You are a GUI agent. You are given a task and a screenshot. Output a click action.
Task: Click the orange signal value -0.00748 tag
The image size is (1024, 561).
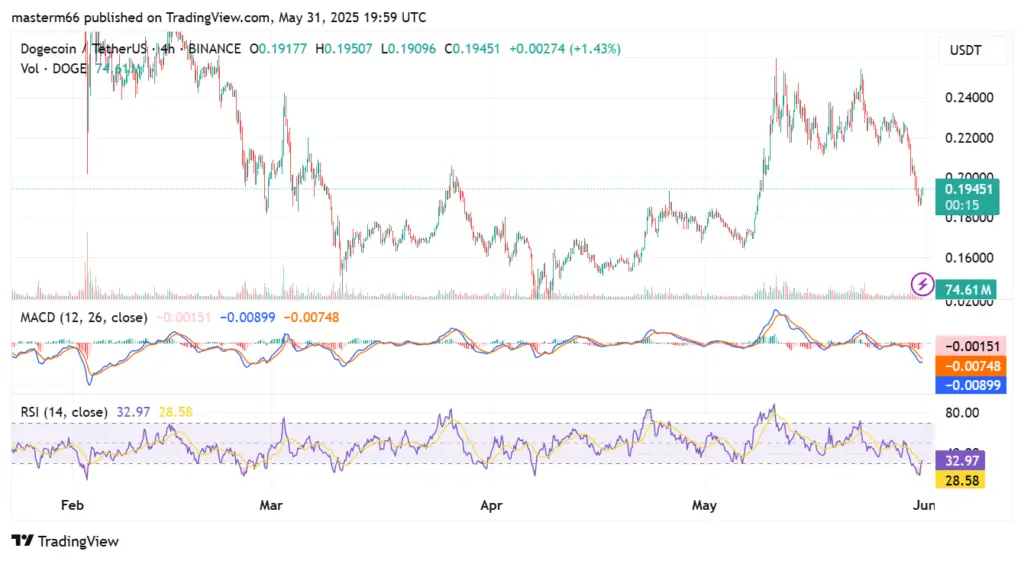[x=968, y=366]
